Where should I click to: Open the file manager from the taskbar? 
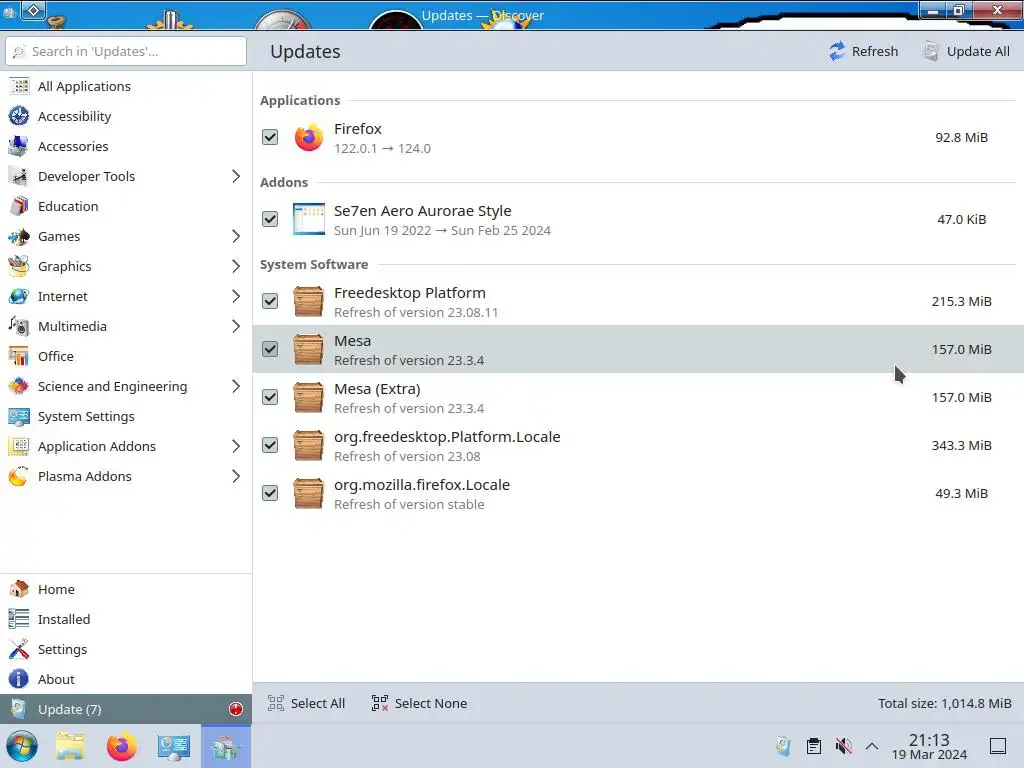tap(70, 746)
